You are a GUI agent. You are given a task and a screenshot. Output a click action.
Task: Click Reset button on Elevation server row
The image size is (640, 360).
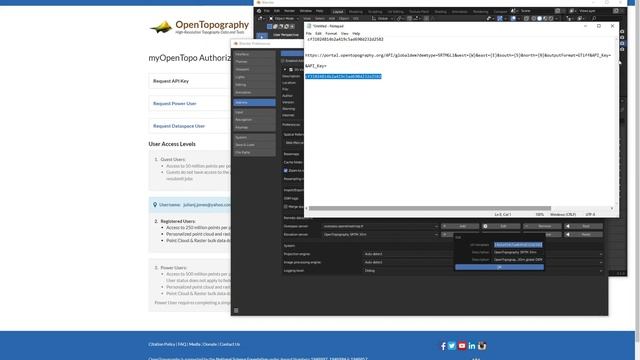pos(583,235)
